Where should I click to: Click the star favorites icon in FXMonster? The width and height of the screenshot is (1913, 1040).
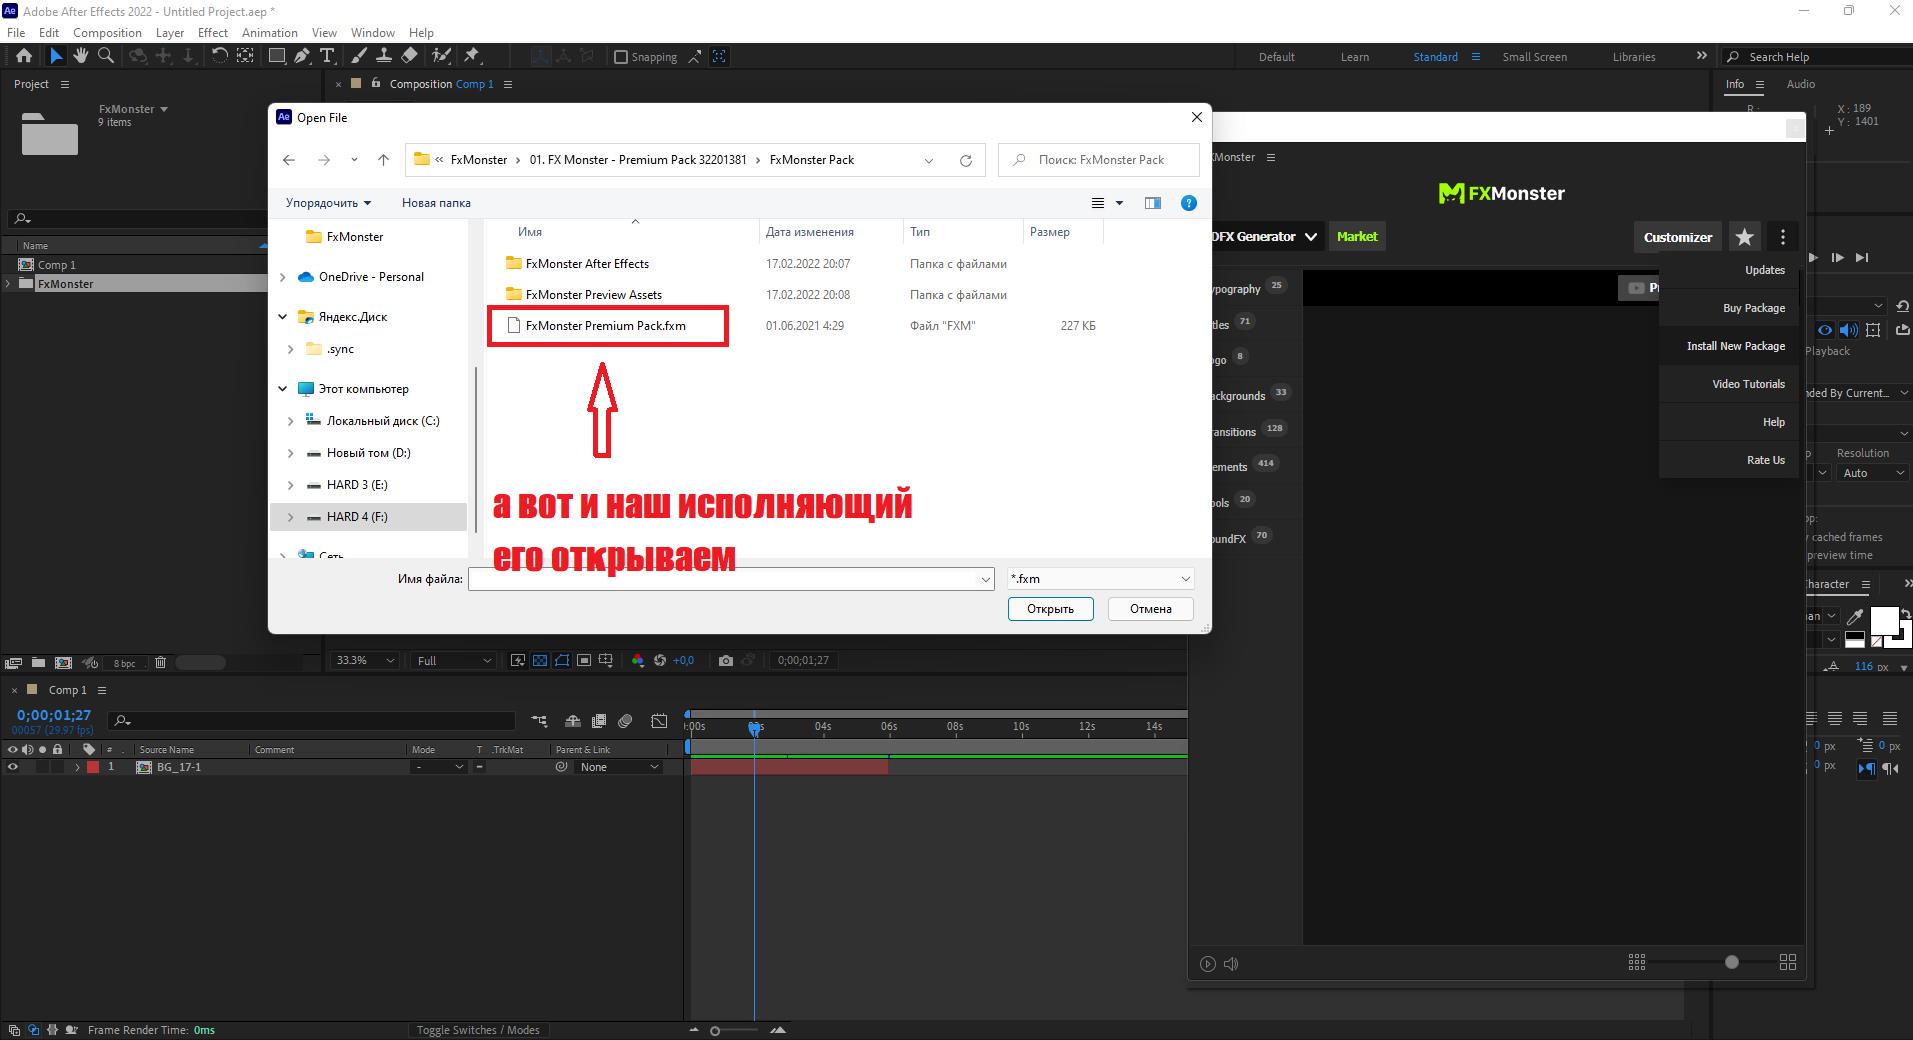[1745, 237]
